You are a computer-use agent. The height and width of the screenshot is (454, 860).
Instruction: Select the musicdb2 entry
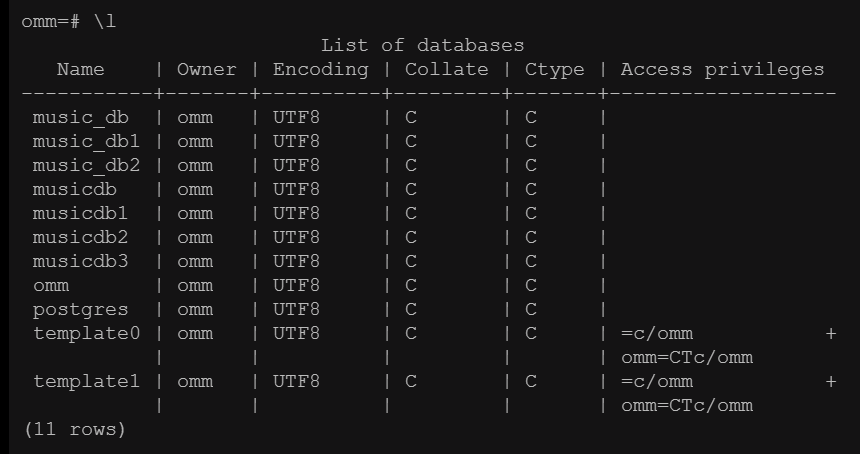pyautogui.click(x=81, y=237)
